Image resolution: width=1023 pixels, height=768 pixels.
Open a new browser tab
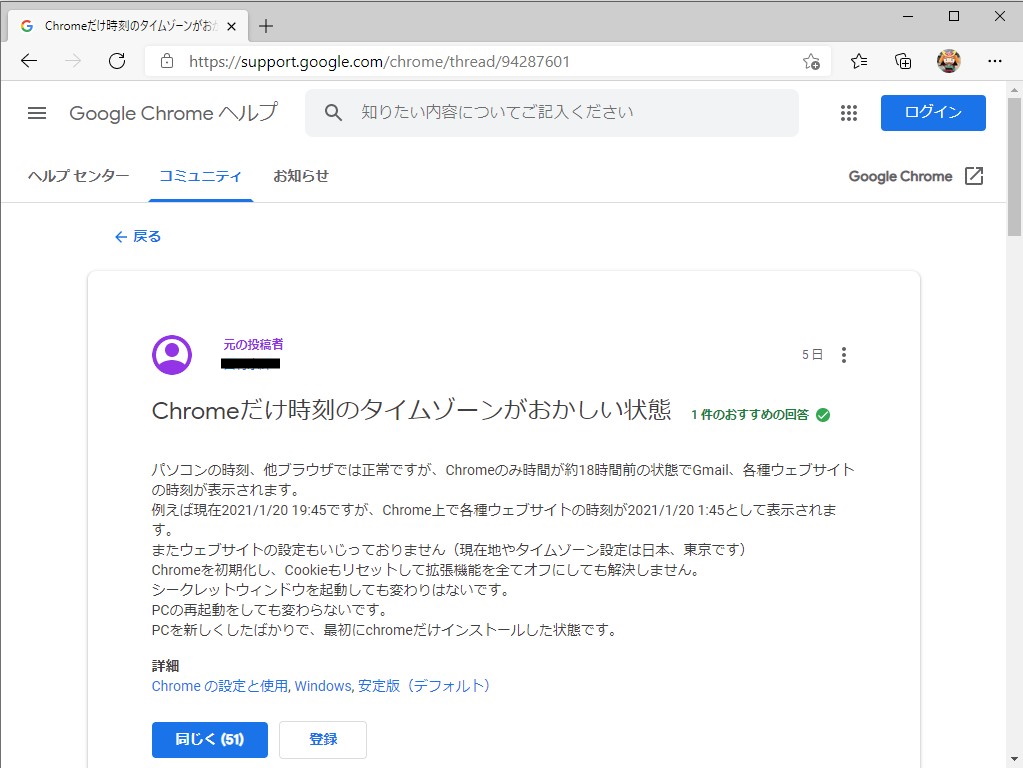pos(266,26)
